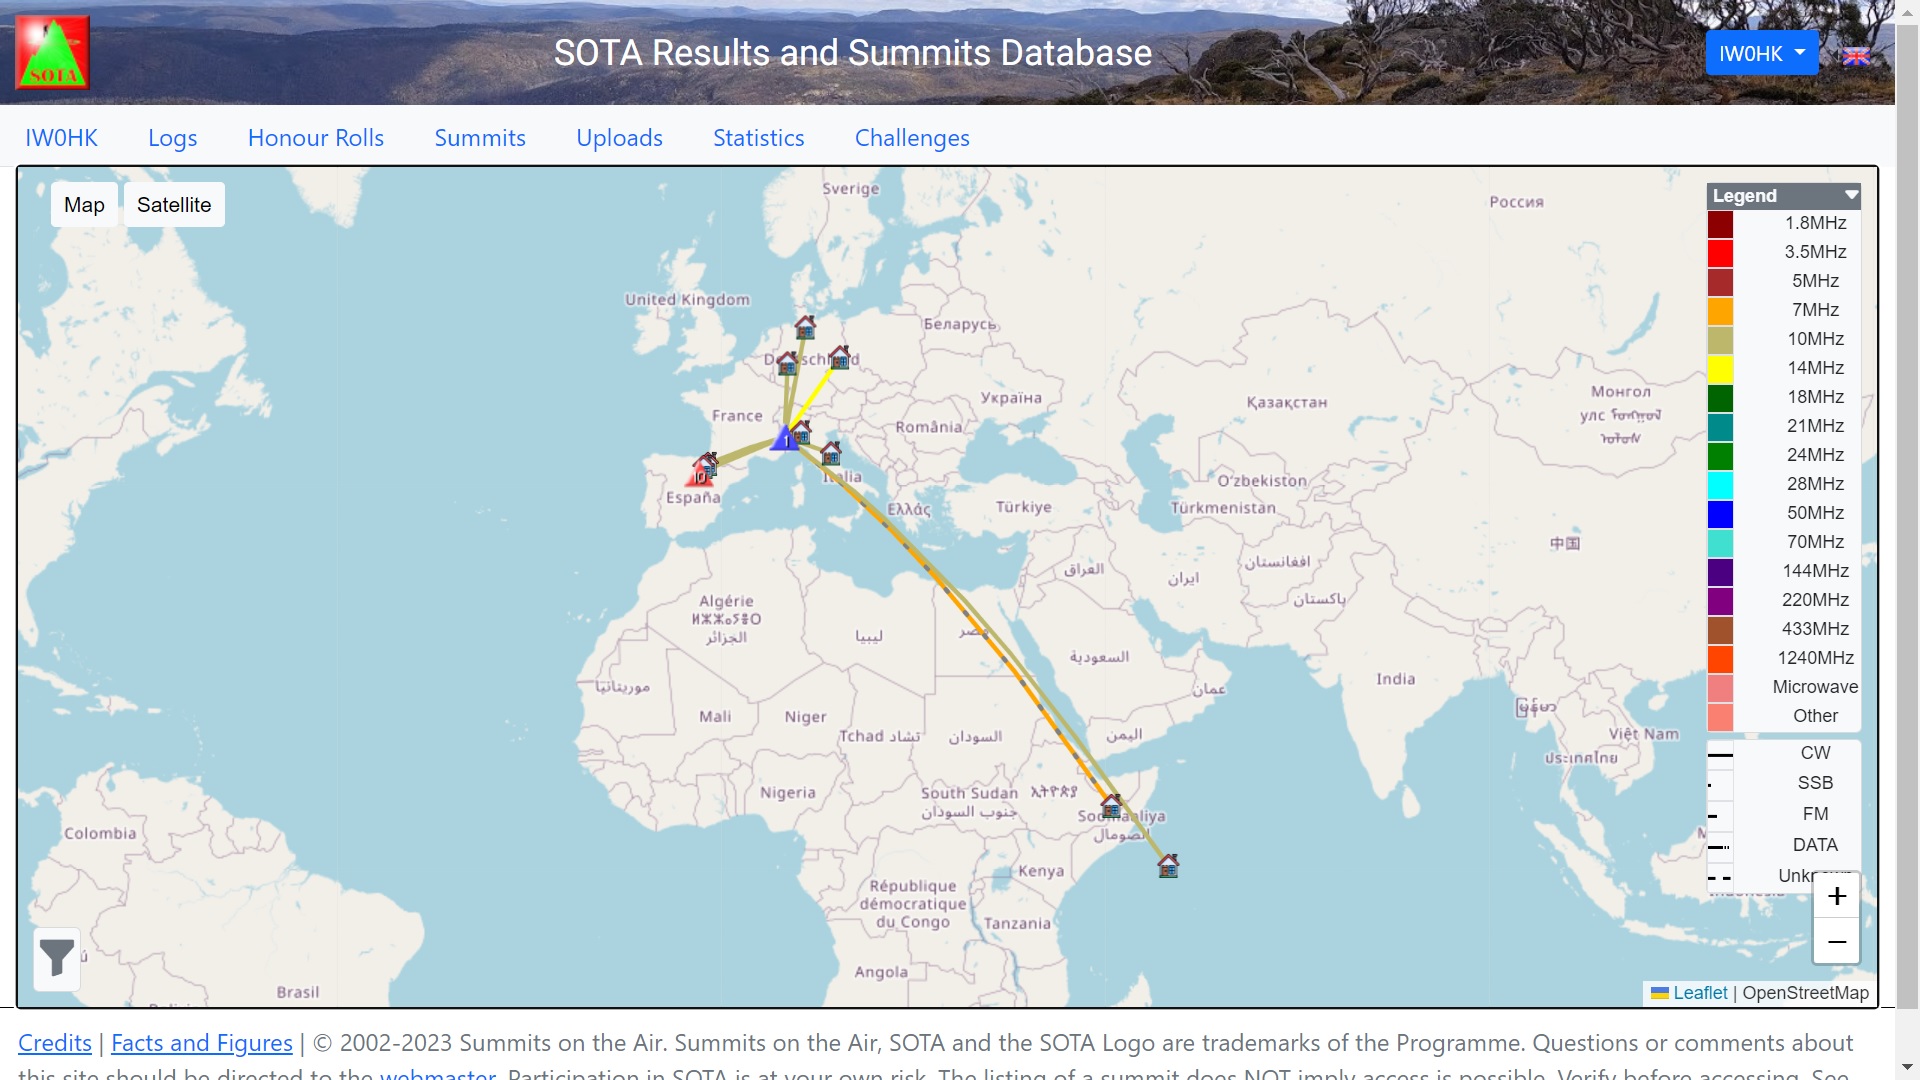Open the IW0HK user dropdown

(x=1761, y=54)
